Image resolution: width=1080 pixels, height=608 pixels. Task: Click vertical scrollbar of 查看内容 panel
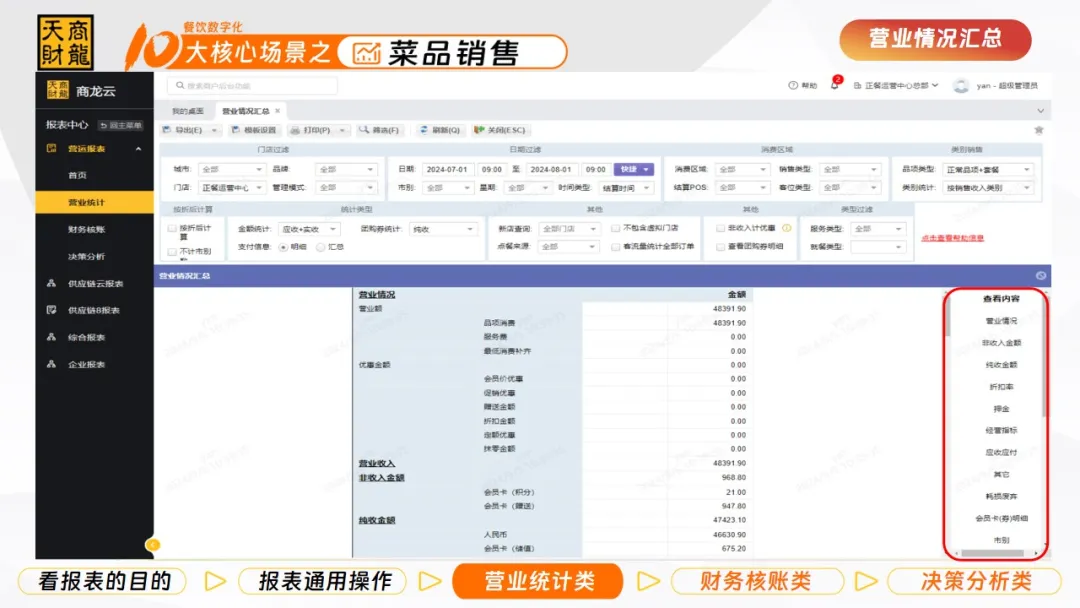(x=1043, y=358)
